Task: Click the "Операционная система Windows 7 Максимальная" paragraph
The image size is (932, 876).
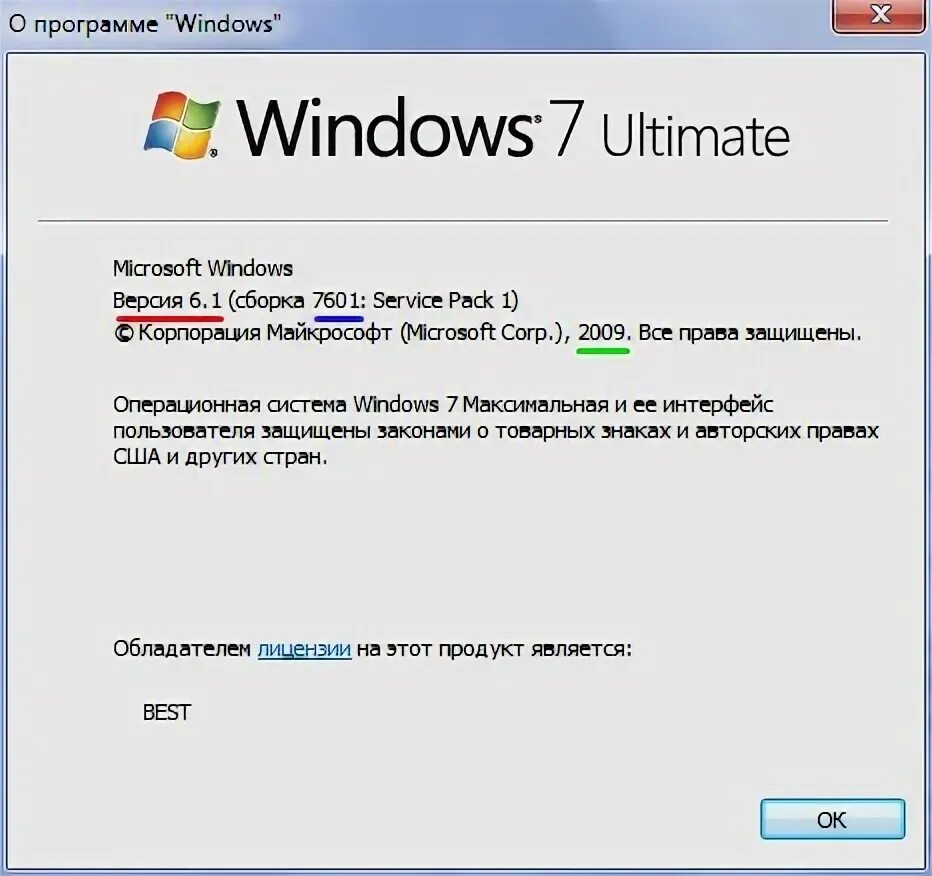Action: (x=496, y=430)
